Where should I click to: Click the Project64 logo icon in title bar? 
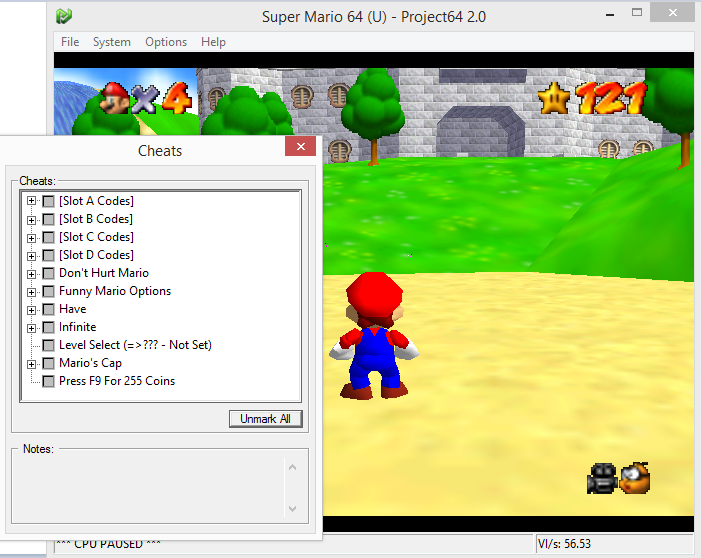[64, 16]
